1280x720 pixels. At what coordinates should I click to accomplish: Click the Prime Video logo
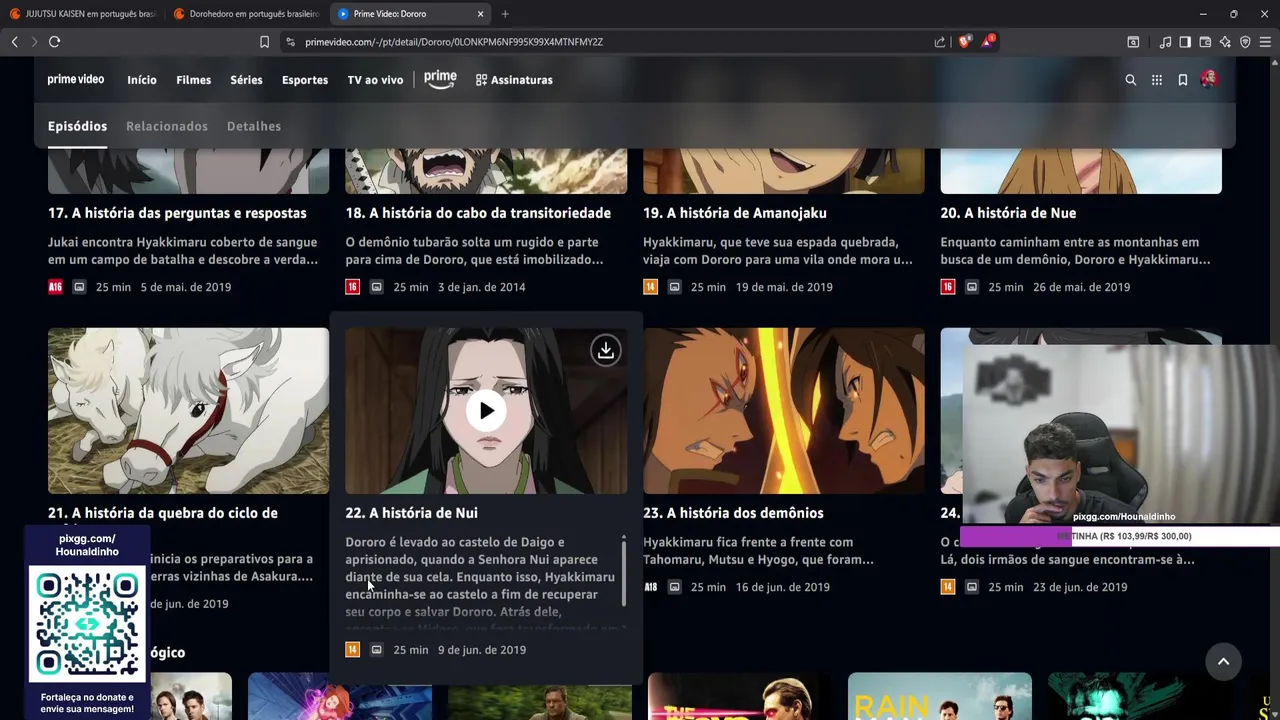[x=76, y=79]
